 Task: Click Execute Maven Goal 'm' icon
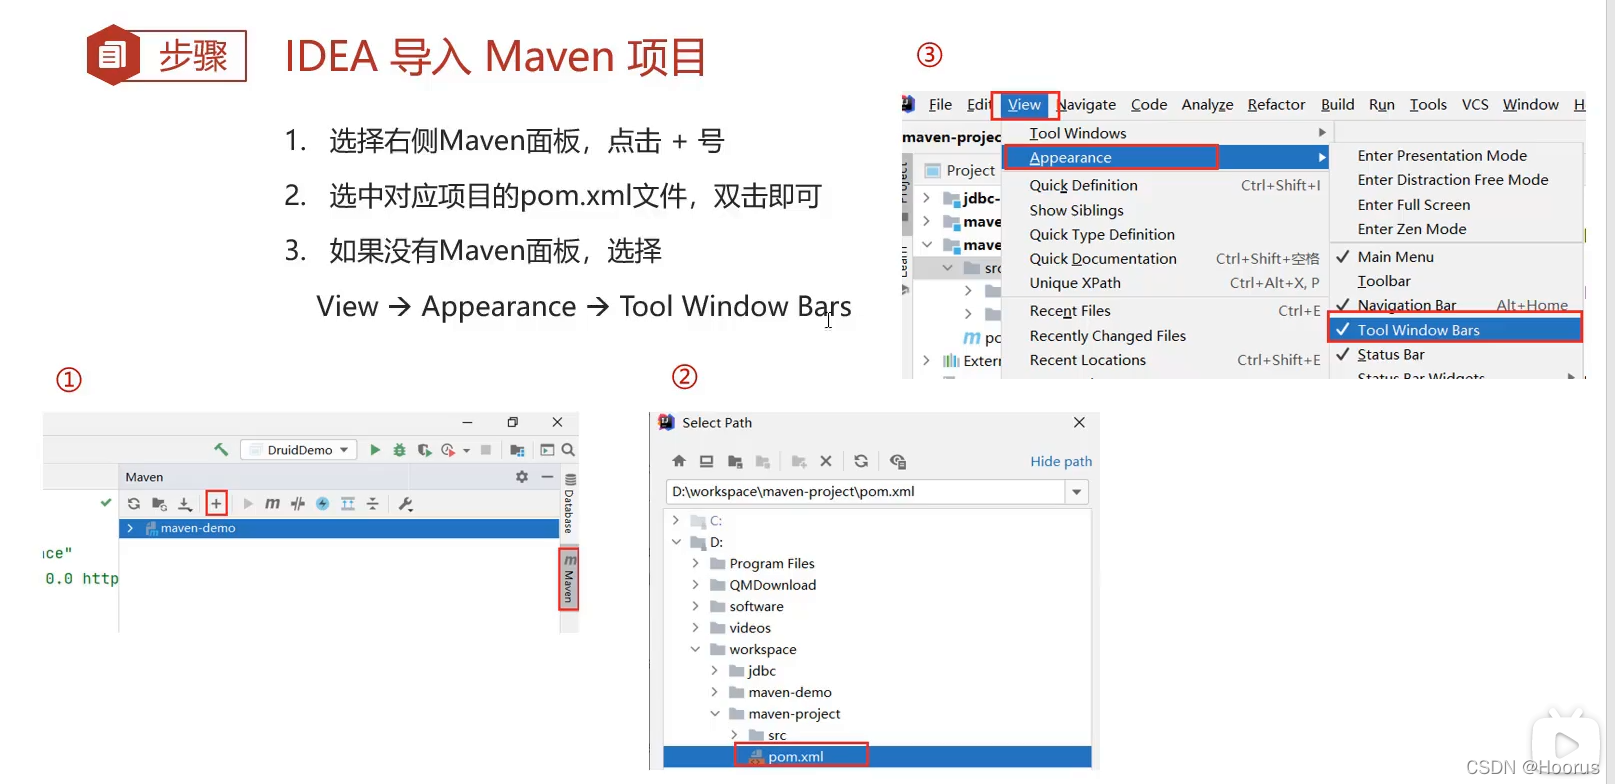[x=272, y=504]
